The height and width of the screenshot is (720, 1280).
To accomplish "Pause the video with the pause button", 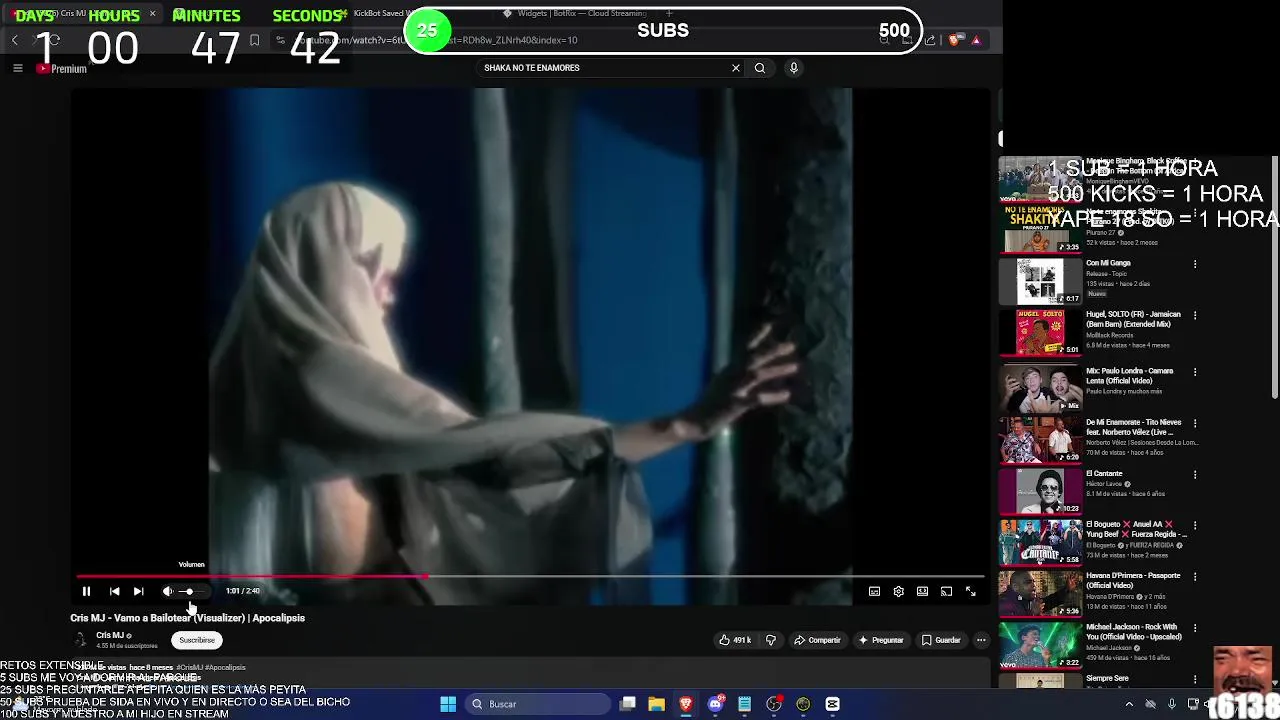I will 86,591.
